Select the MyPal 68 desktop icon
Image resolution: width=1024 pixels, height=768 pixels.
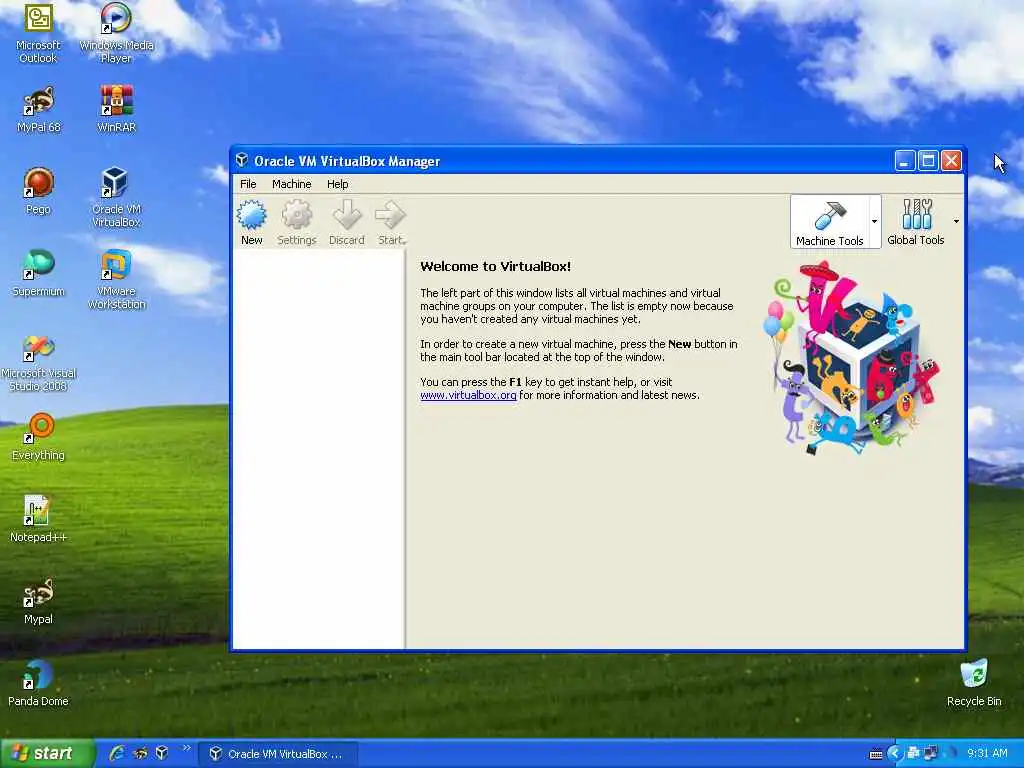[x=38, y=110]
